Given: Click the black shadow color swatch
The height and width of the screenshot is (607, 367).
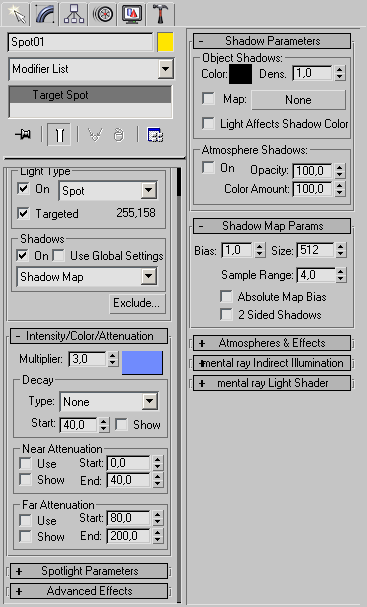Looking at the screenshot, I should 240,74.
